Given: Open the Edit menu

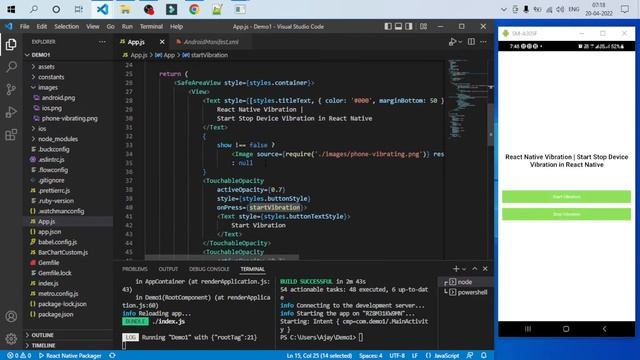Looking at the screenshot, I should (42, 27).
